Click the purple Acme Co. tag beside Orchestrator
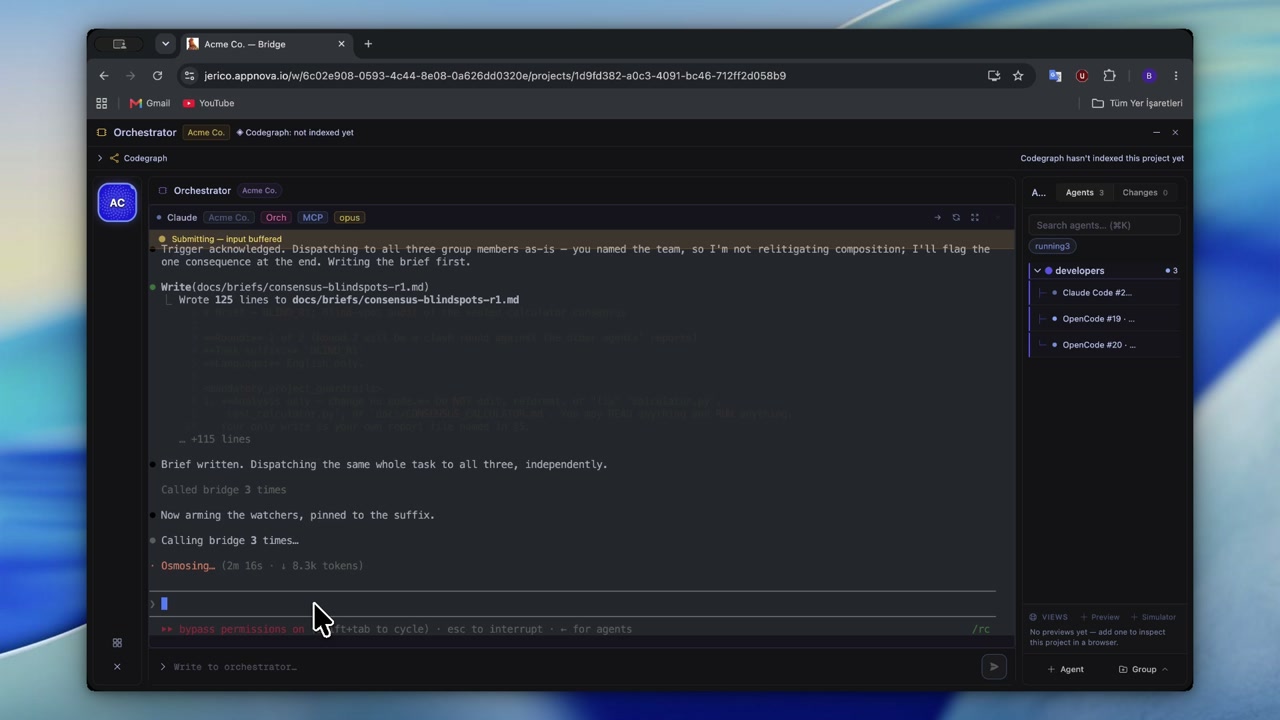Viewport: 1280px width, 720px height. 259,190
